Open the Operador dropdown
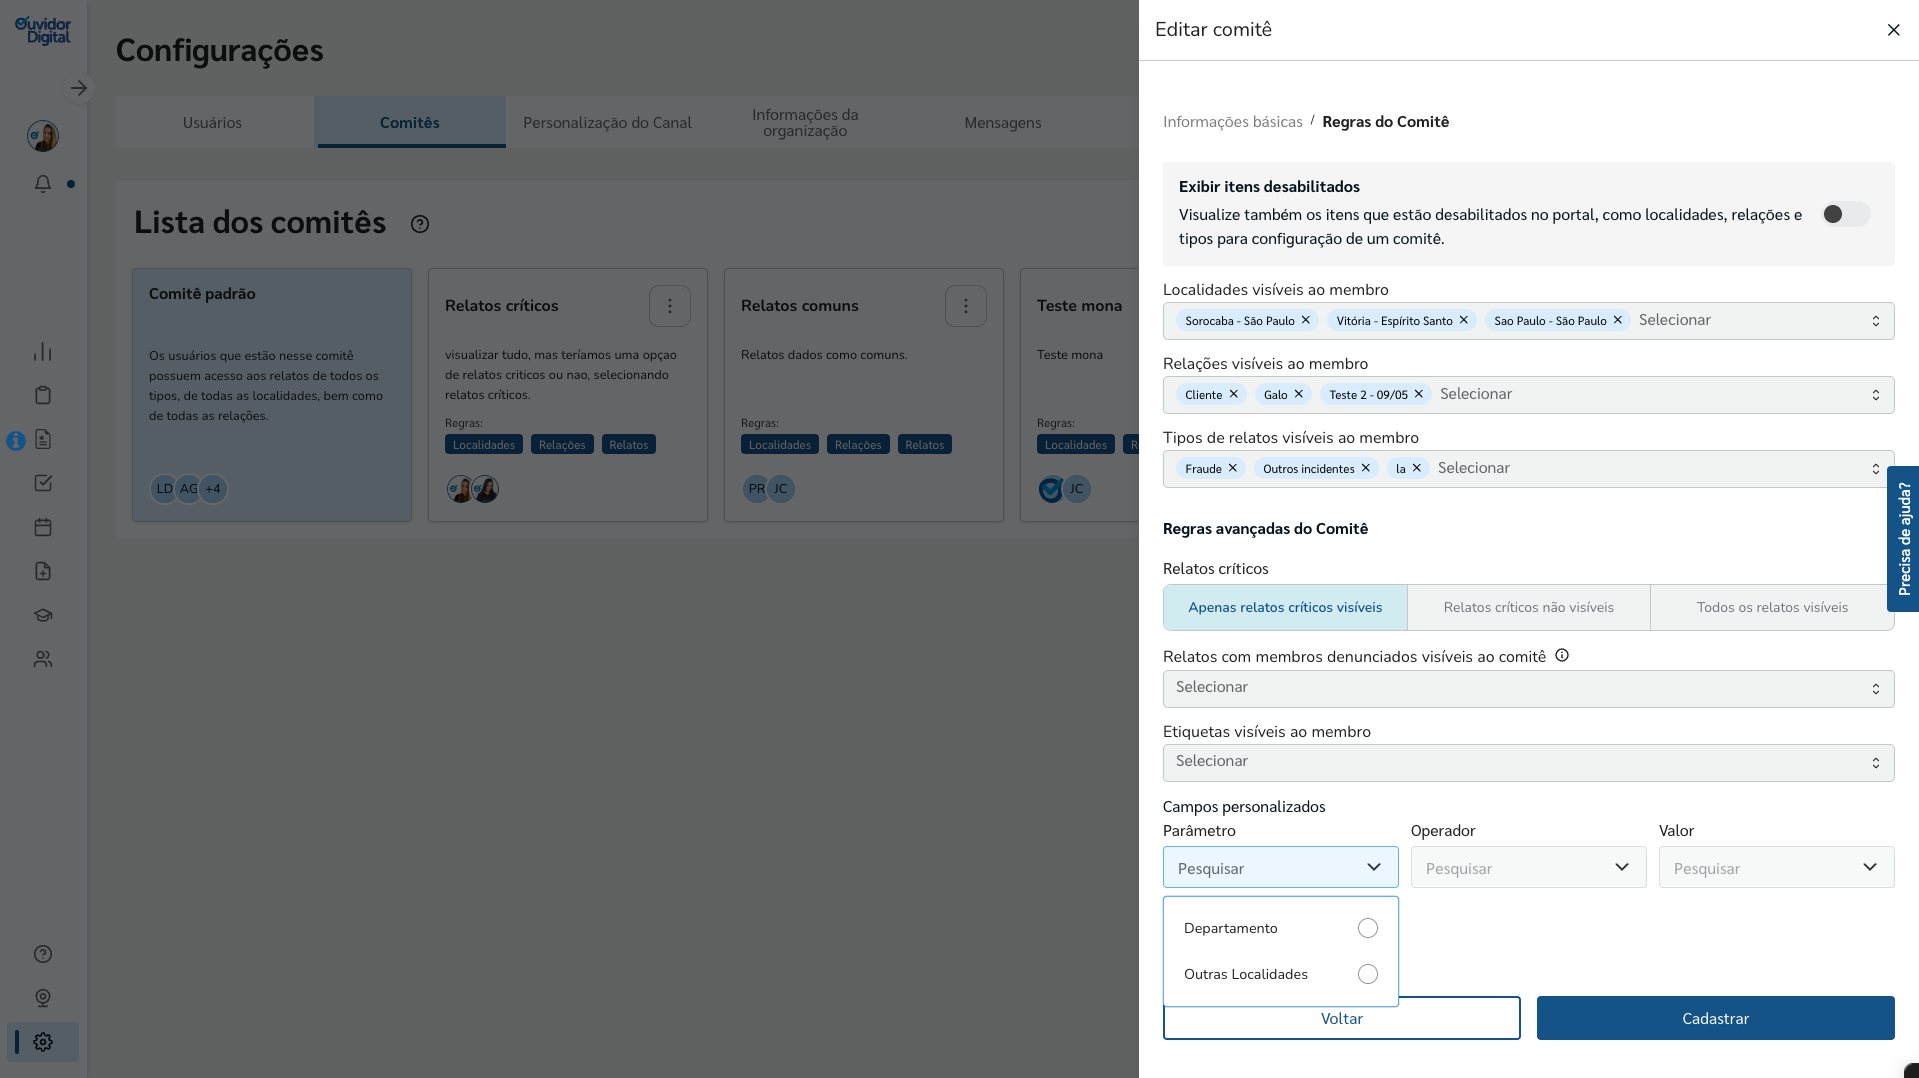This screenshot has height=1078, width=1919. click(x=1528, y=867)
